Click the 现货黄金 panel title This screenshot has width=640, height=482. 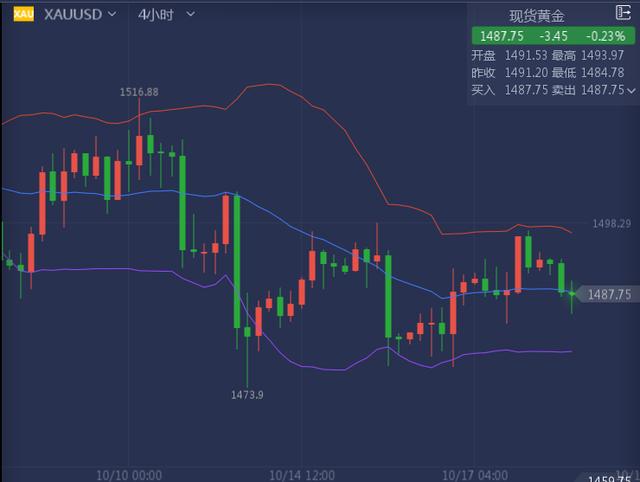537,15
